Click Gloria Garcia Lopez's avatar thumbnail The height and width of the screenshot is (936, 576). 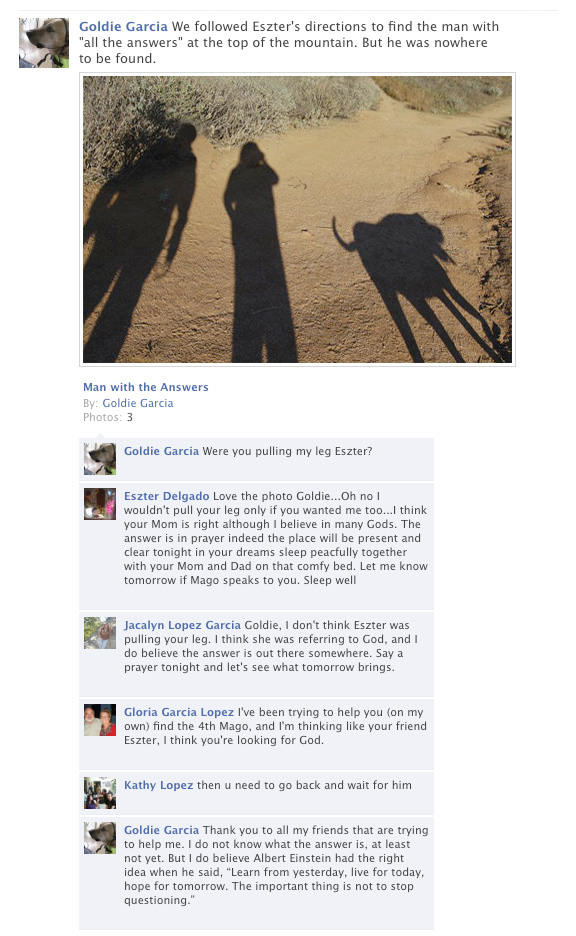click(x=100, y=720)
